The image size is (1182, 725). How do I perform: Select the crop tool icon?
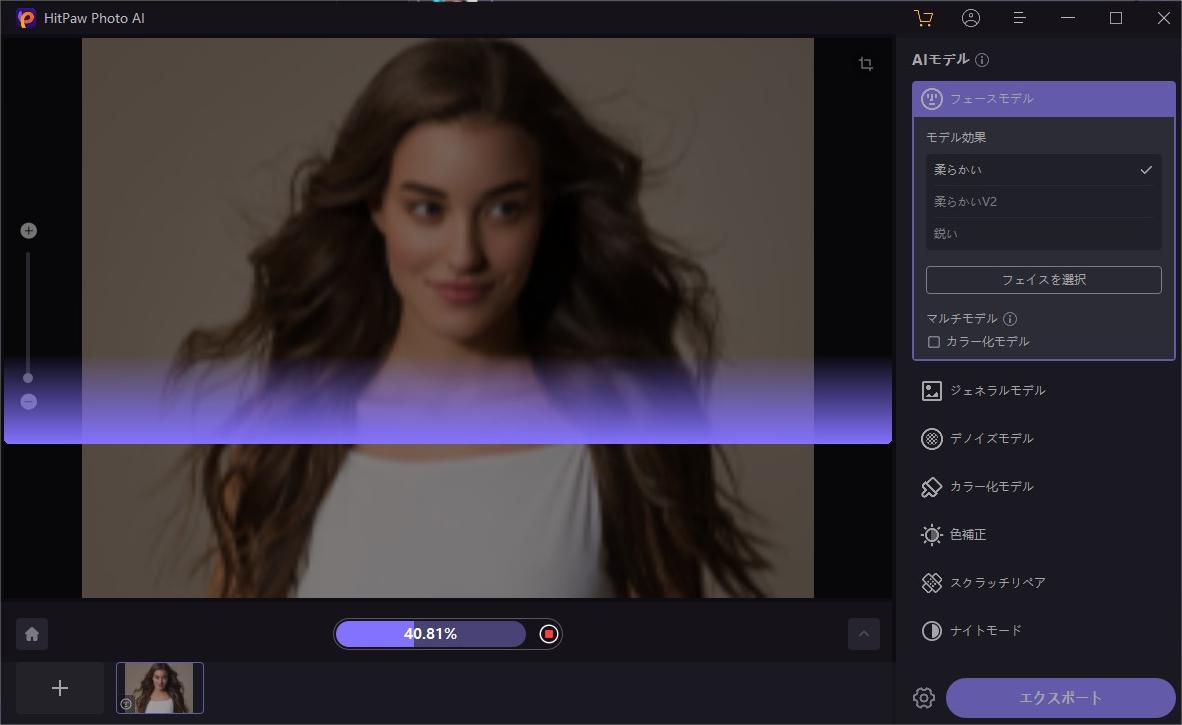point(866,64)
